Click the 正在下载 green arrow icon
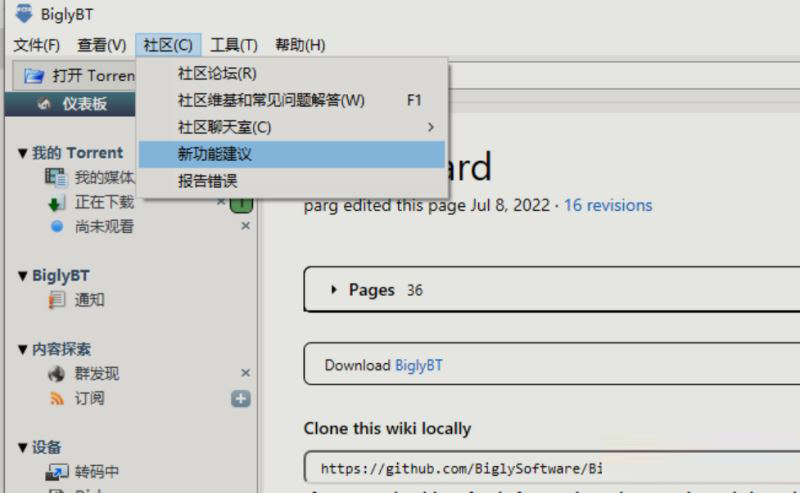The image size is (800, 493). pyautogui.click(x=56, y=203)
